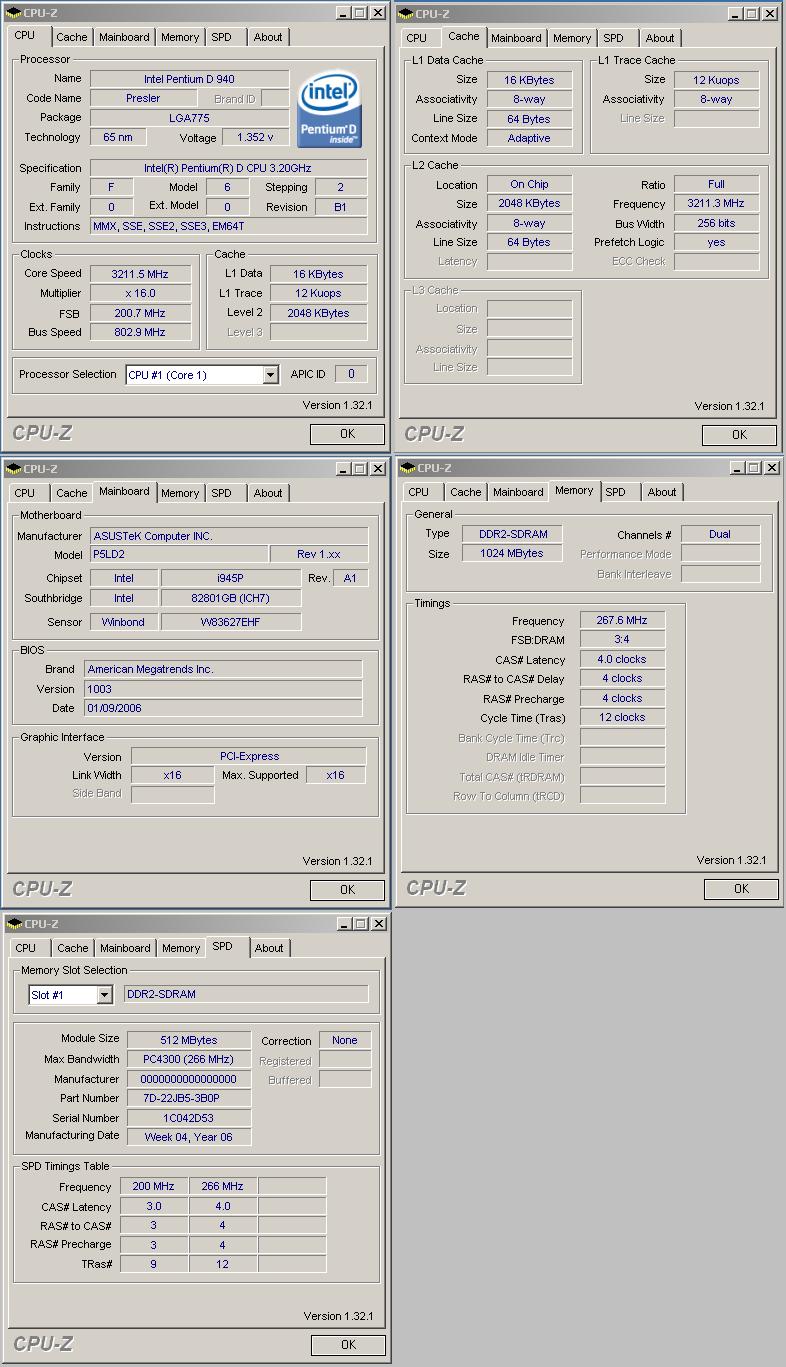Select the 'P5LD2' motherboard model value
786x1367 pixels.
coord(179,554)
